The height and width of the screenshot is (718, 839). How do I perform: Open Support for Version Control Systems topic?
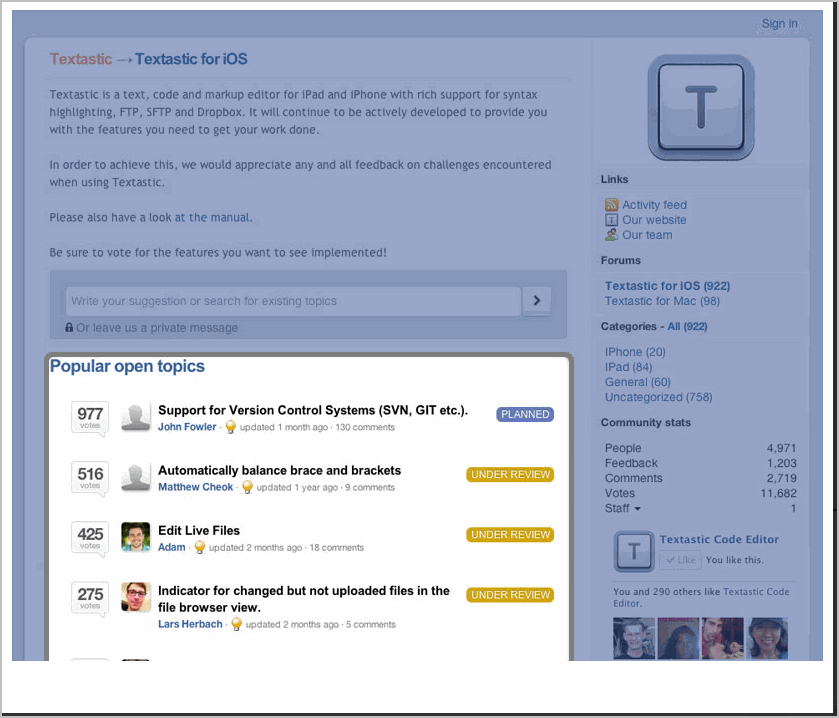coord(313,410)
